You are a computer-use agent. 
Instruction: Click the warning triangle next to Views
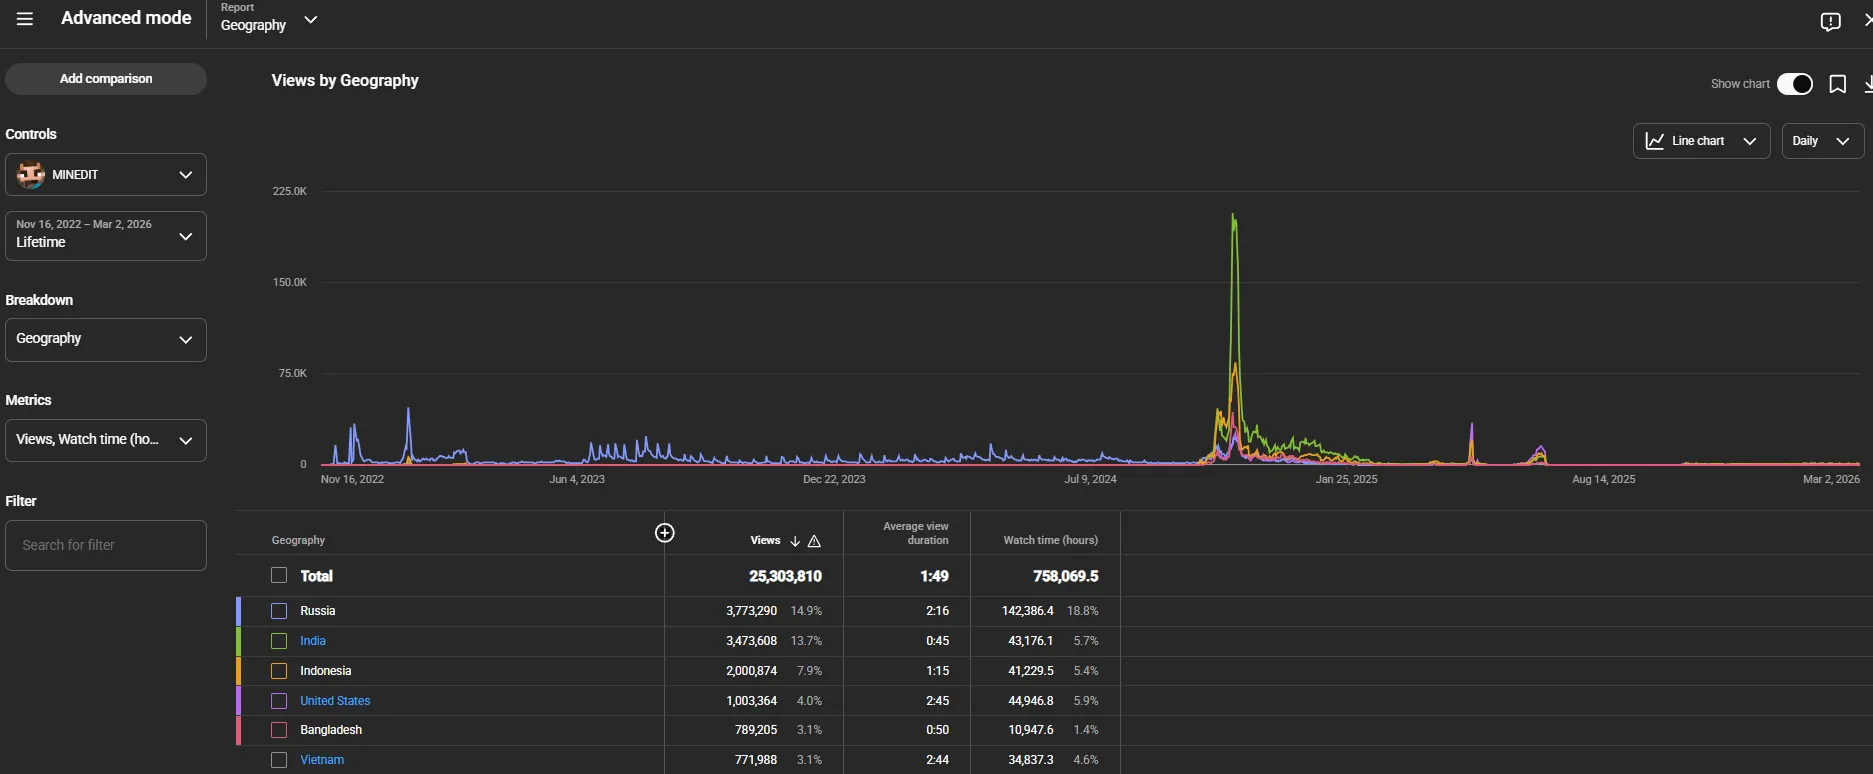pyautogui.click(x=814, y=541)
